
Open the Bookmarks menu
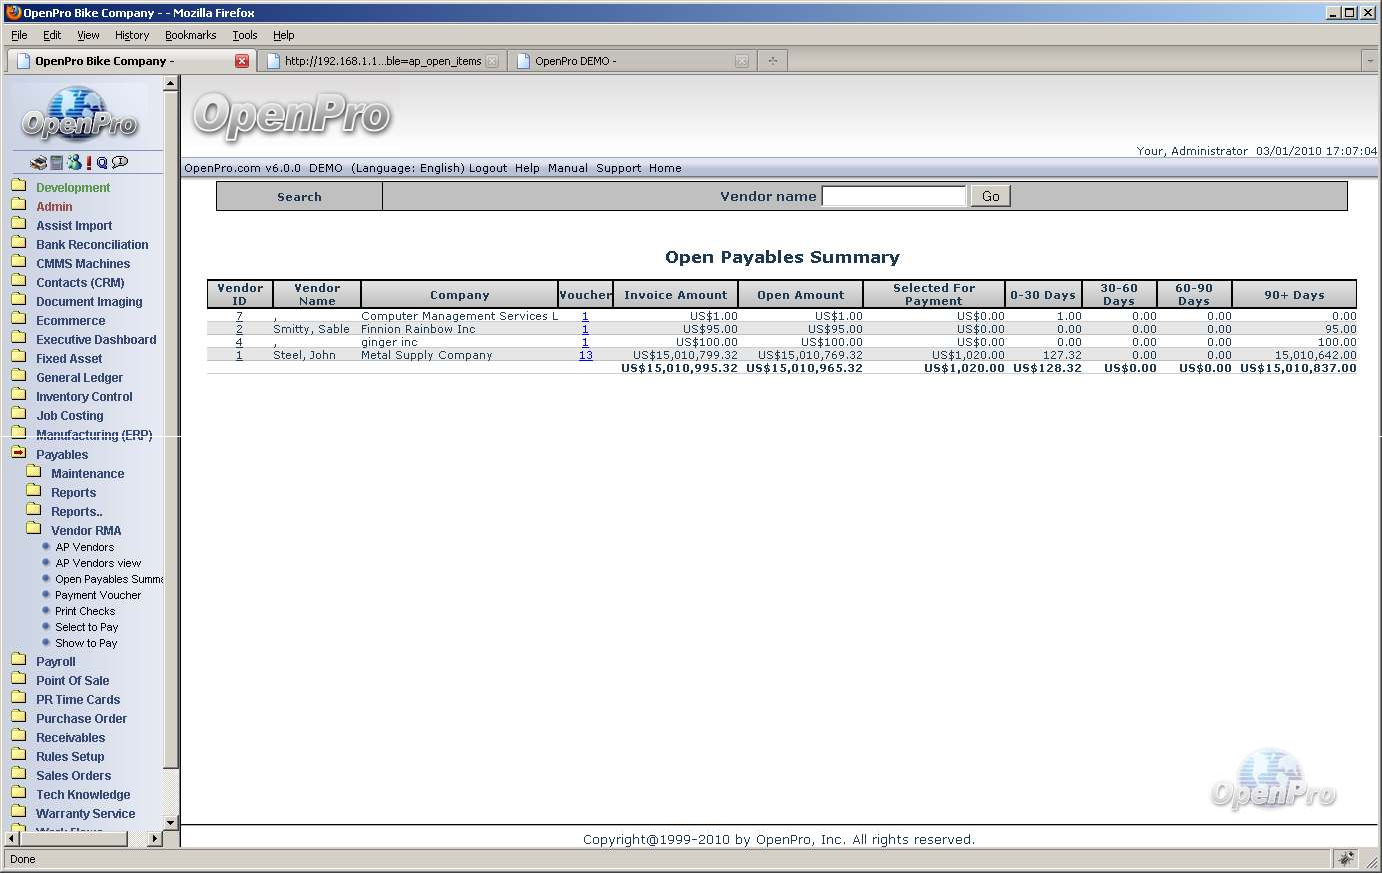click(x=190, y=35)
